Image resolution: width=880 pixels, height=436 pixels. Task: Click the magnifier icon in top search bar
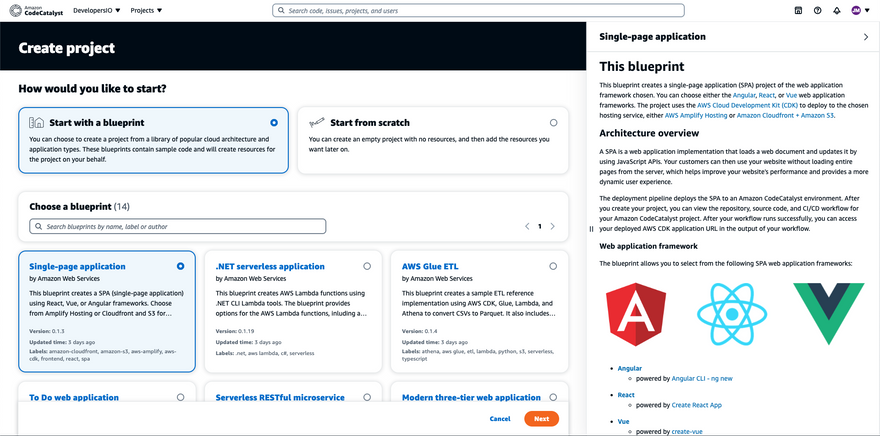pyautogui.click(x=281, y=10)
